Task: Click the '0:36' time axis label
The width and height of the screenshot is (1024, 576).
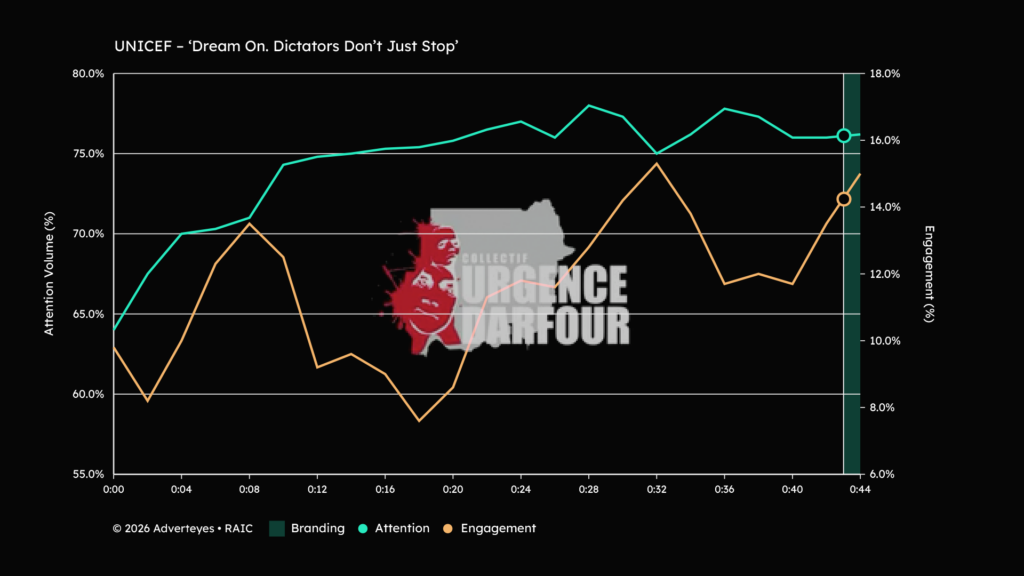Action: [725, 489]
